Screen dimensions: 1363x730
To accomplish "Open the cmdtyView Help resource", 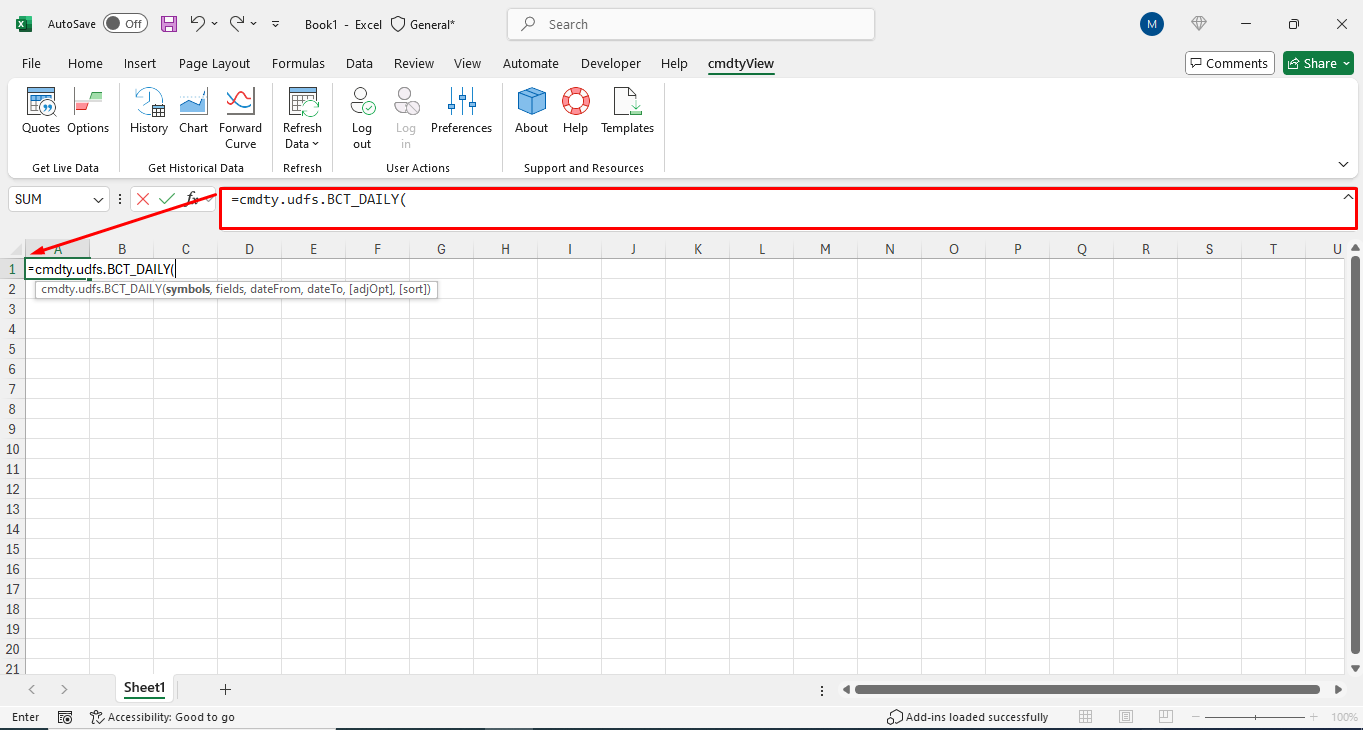I will point(575,111).
